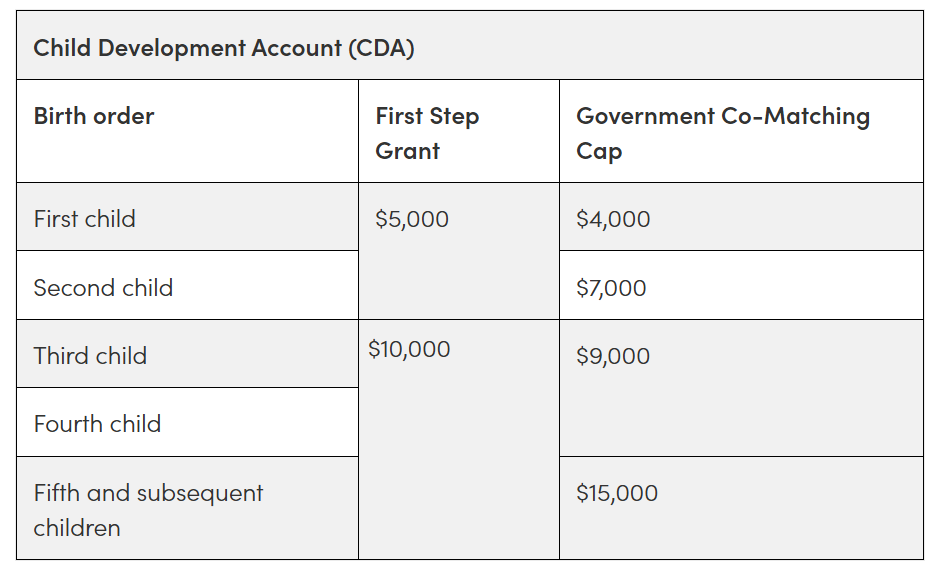Click the $5,000 First Step Grant value
This screenshot has height=577, width=945.
(412, 219)
